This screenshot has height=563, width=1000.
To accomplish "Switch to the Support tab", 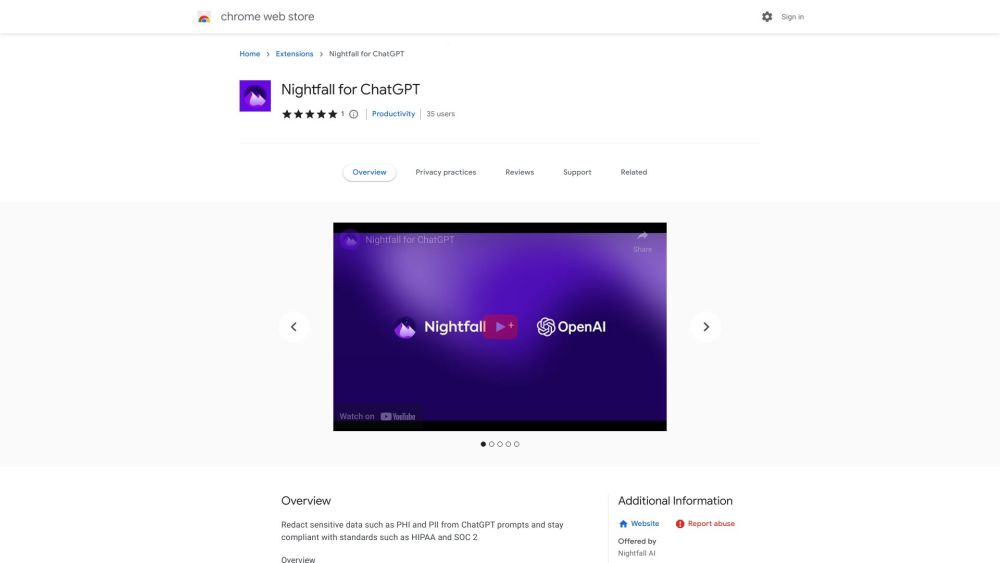I will pyautogui.click(x=577, y=172).
